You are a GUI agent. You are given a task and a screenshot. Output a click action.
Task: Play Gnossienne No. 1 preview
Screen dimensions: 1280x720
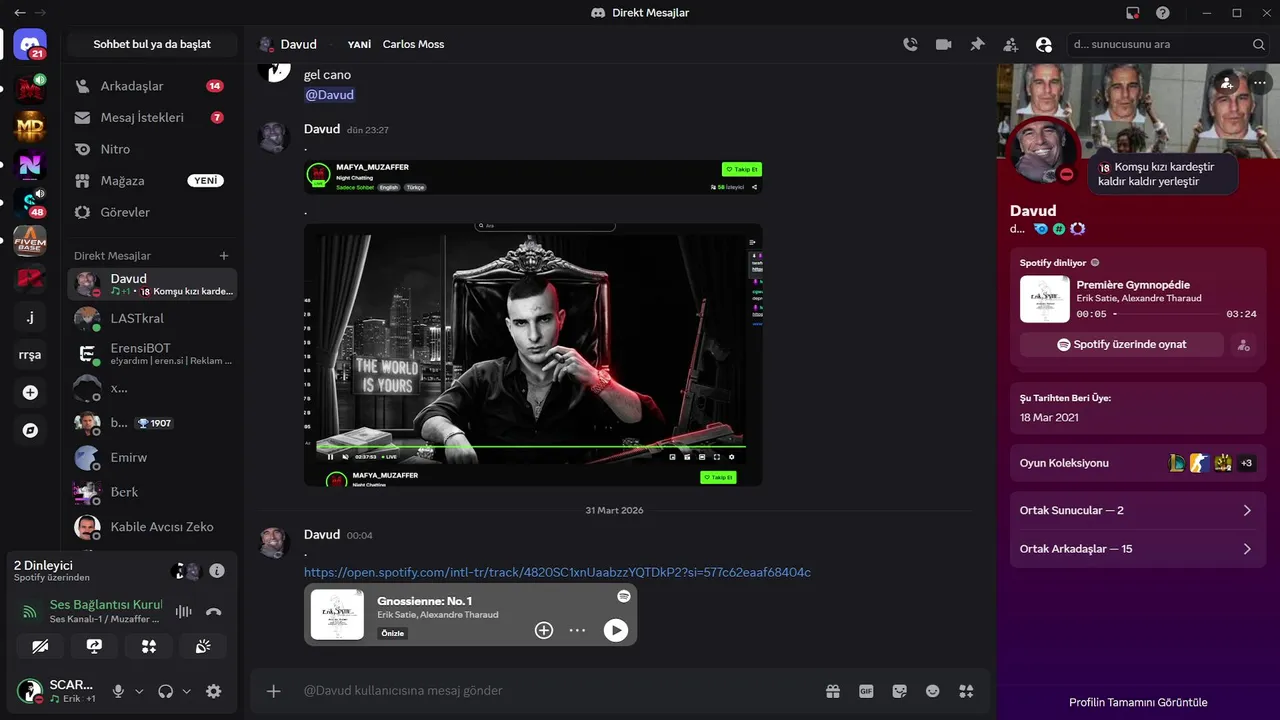616,630
